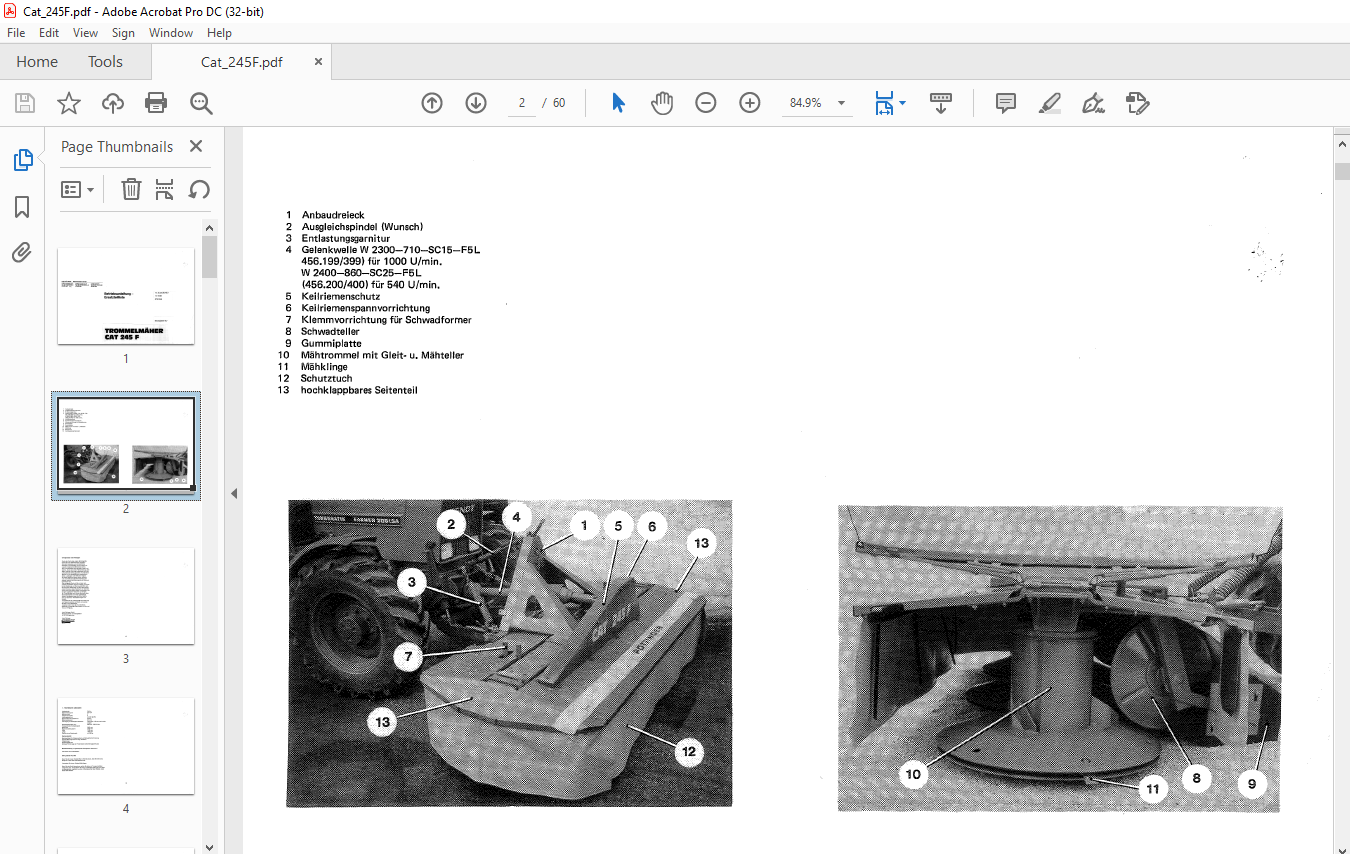
Task: Close the Cat_245F.pdf tab
Action: [318, 62]
